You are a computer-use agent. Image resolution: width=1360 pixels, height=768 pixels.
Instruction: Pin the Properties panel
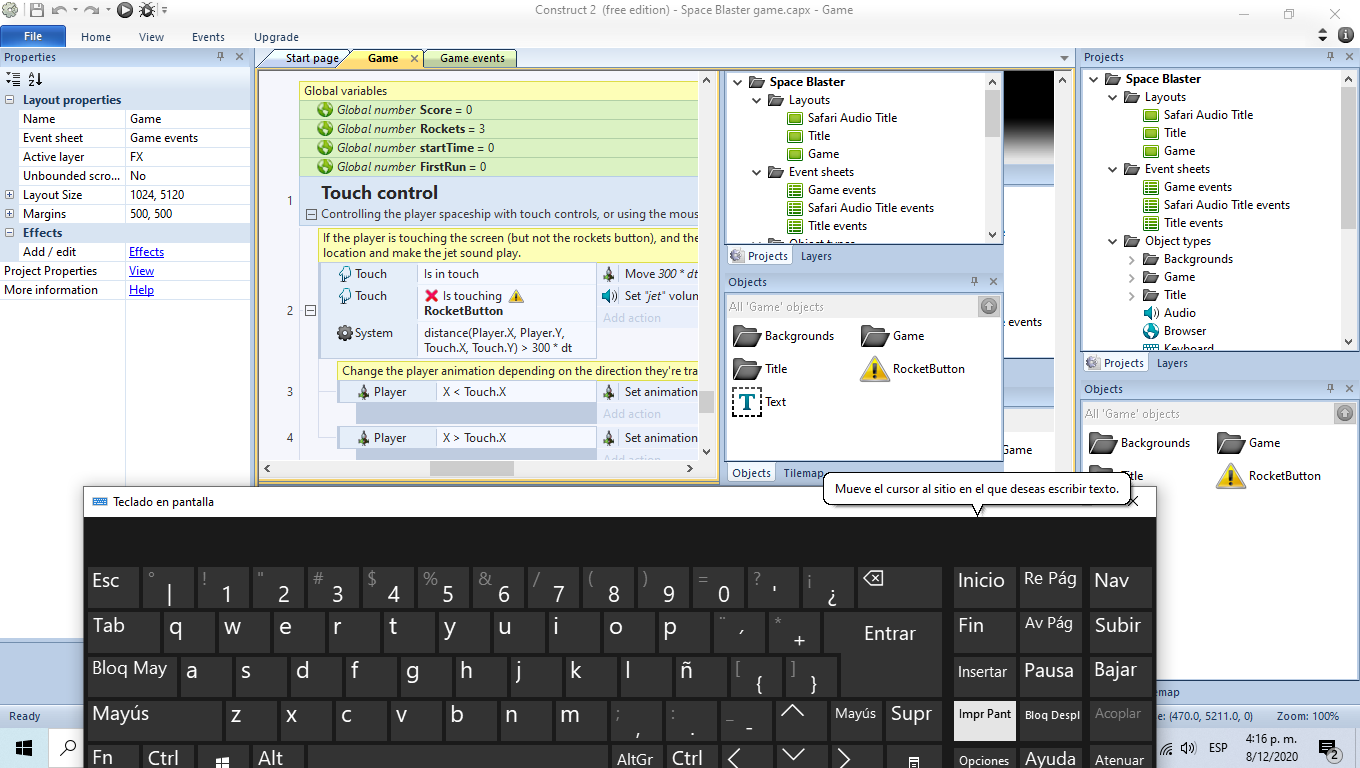pos(221,57)
